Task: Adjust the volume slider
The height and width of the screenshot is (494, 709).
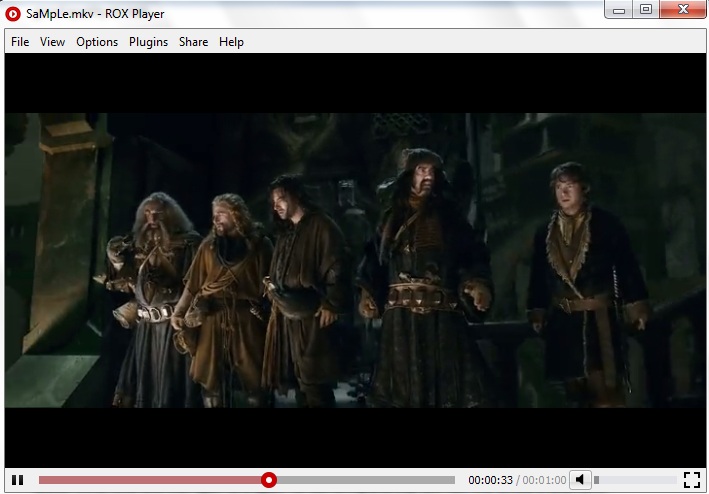Action: 635,480
